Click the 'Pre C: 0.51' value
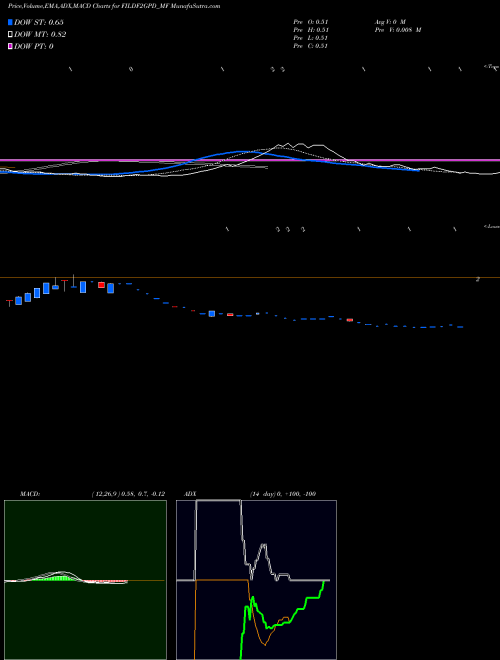The image size is (500, 660). 311,46
